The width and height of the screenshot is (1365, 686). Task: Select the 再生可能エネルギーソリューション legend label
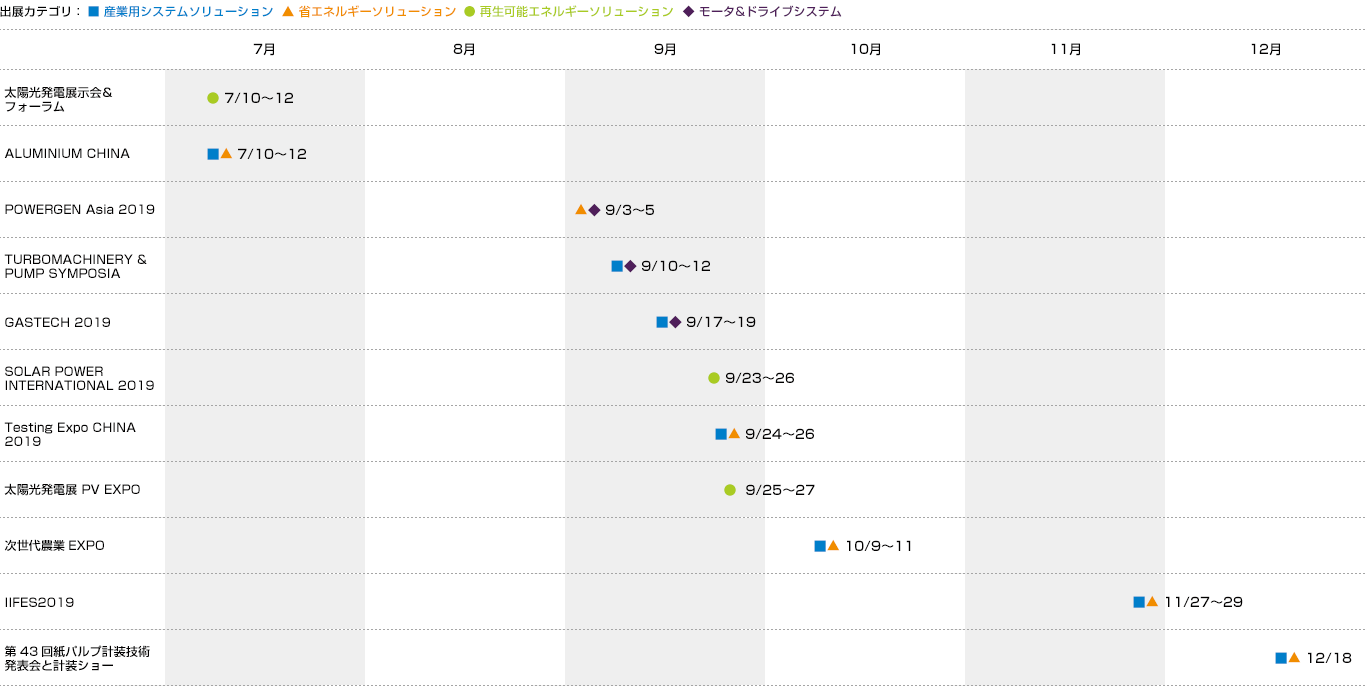[x=576, y=12]
